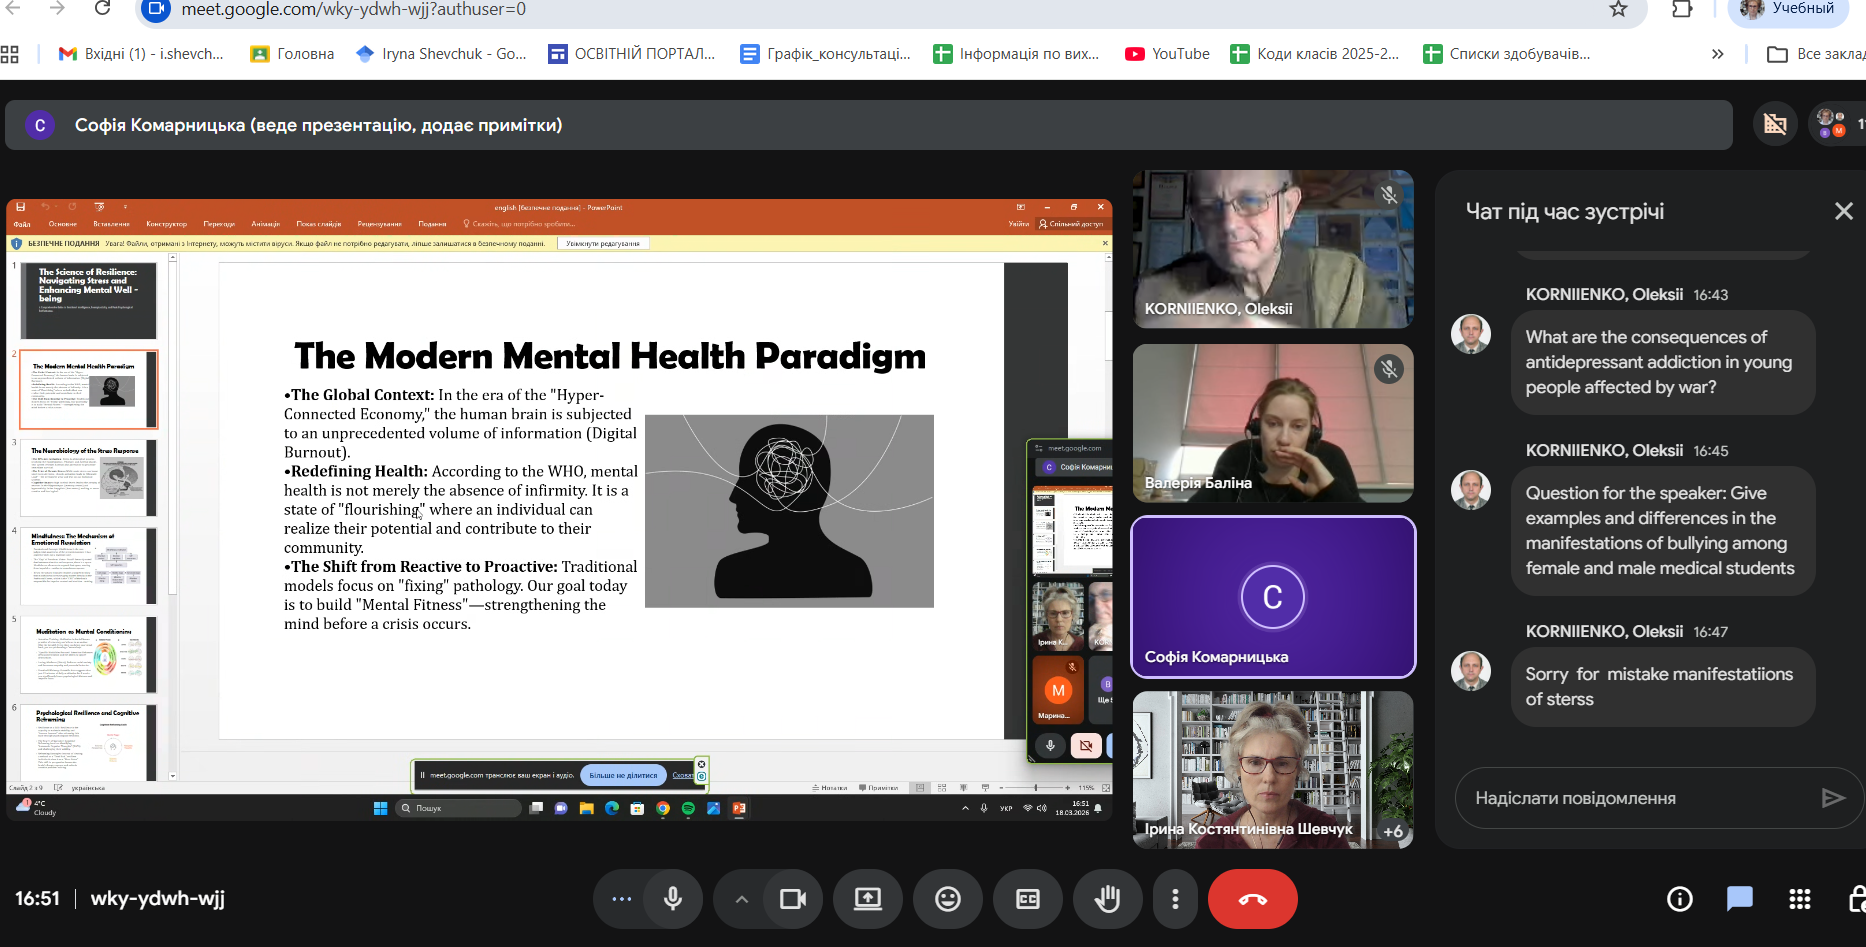Raise hand using the hand icon

[x=1107, y=899]
